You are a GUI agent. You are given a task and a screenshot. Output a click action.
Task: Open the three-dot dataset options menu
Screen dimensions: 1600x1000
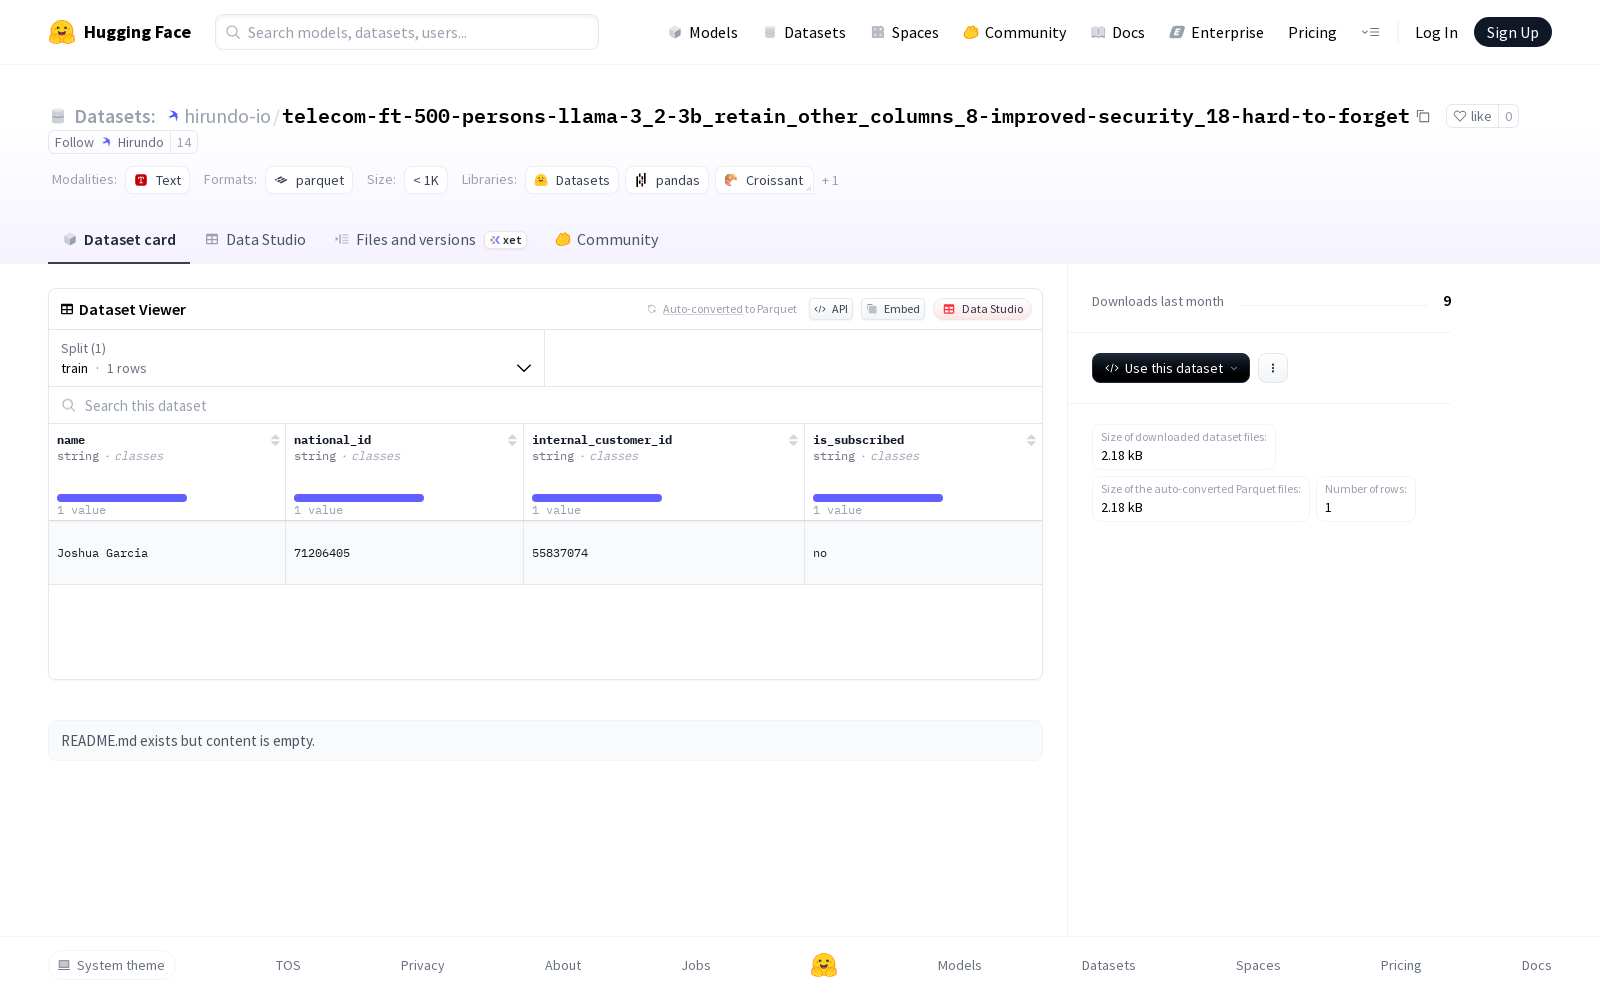tap(1272, 368)
